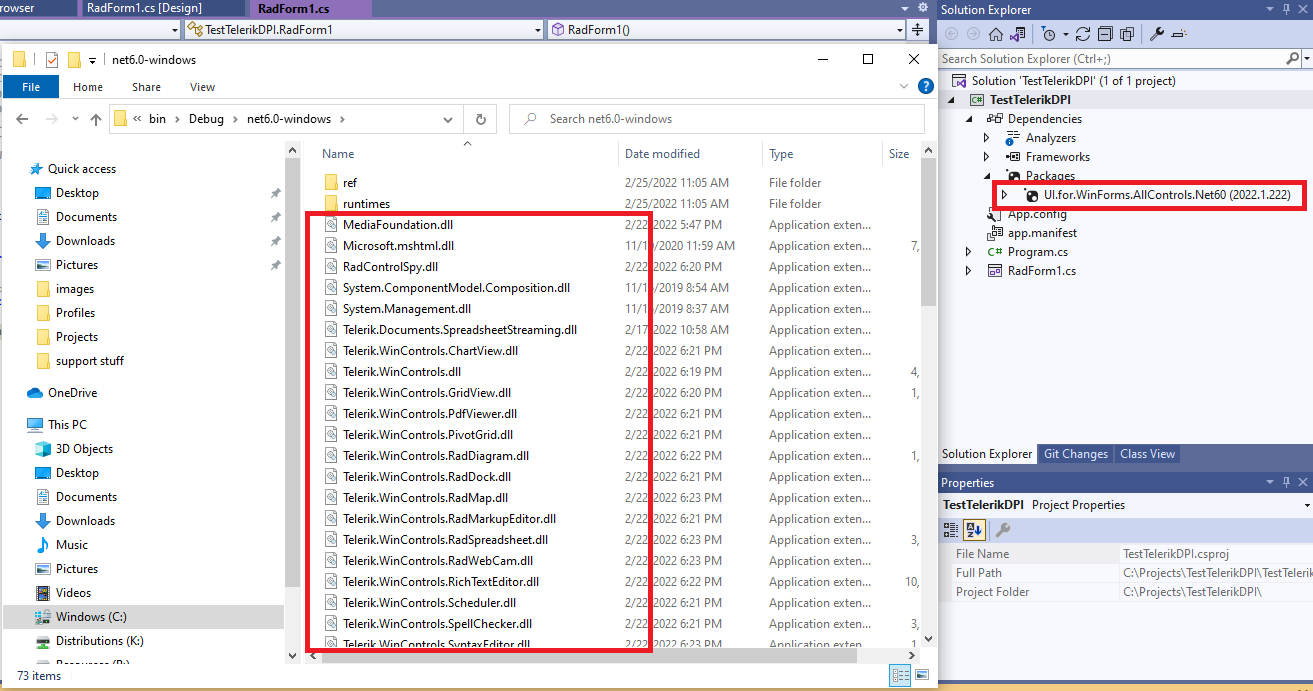Click Pending Changes Filter clock icon
Viewport: 1313px width, 691px height.
tap(1046, 34)
